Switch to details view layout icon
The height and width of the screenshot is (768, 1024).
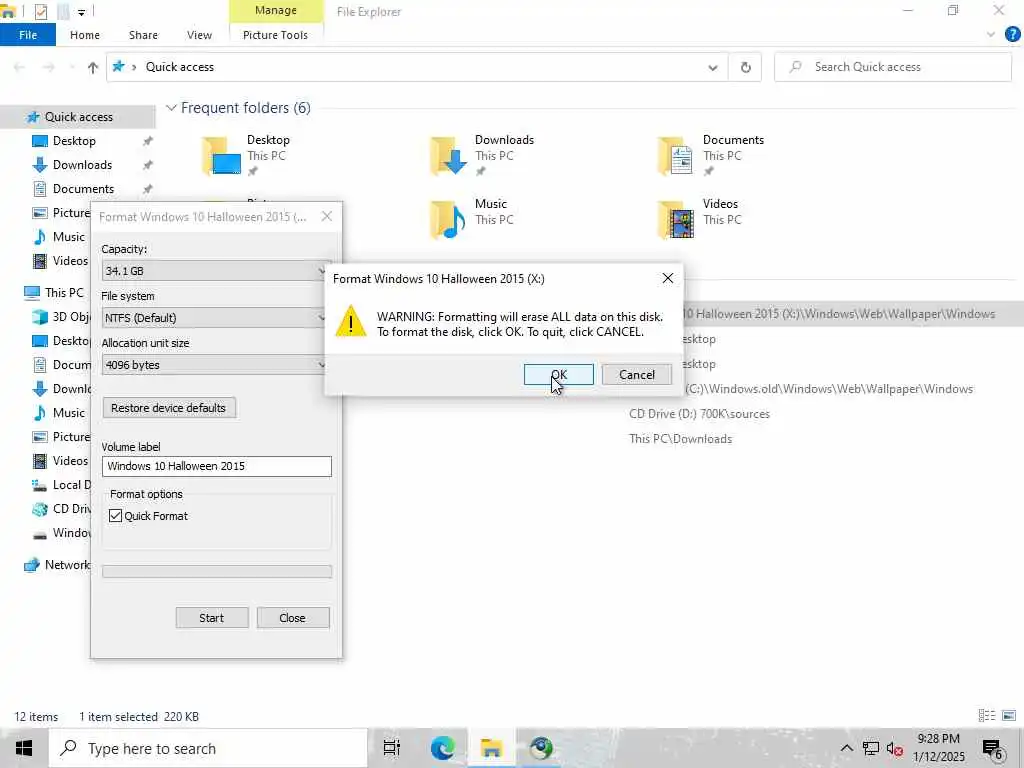987,716
